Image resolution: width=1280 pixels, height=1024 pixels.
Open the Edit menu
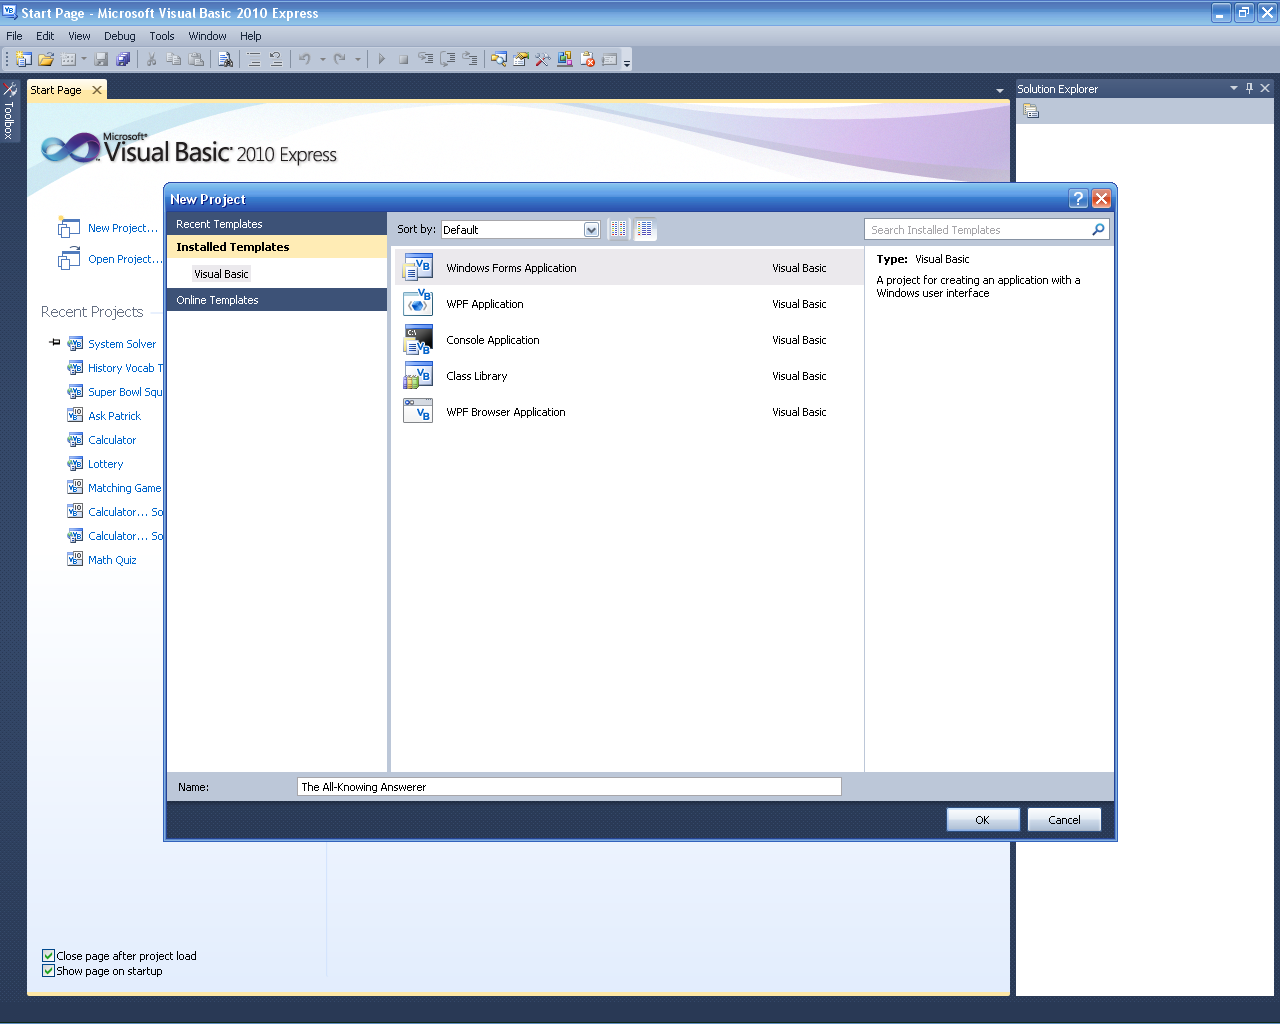(45, 36)
